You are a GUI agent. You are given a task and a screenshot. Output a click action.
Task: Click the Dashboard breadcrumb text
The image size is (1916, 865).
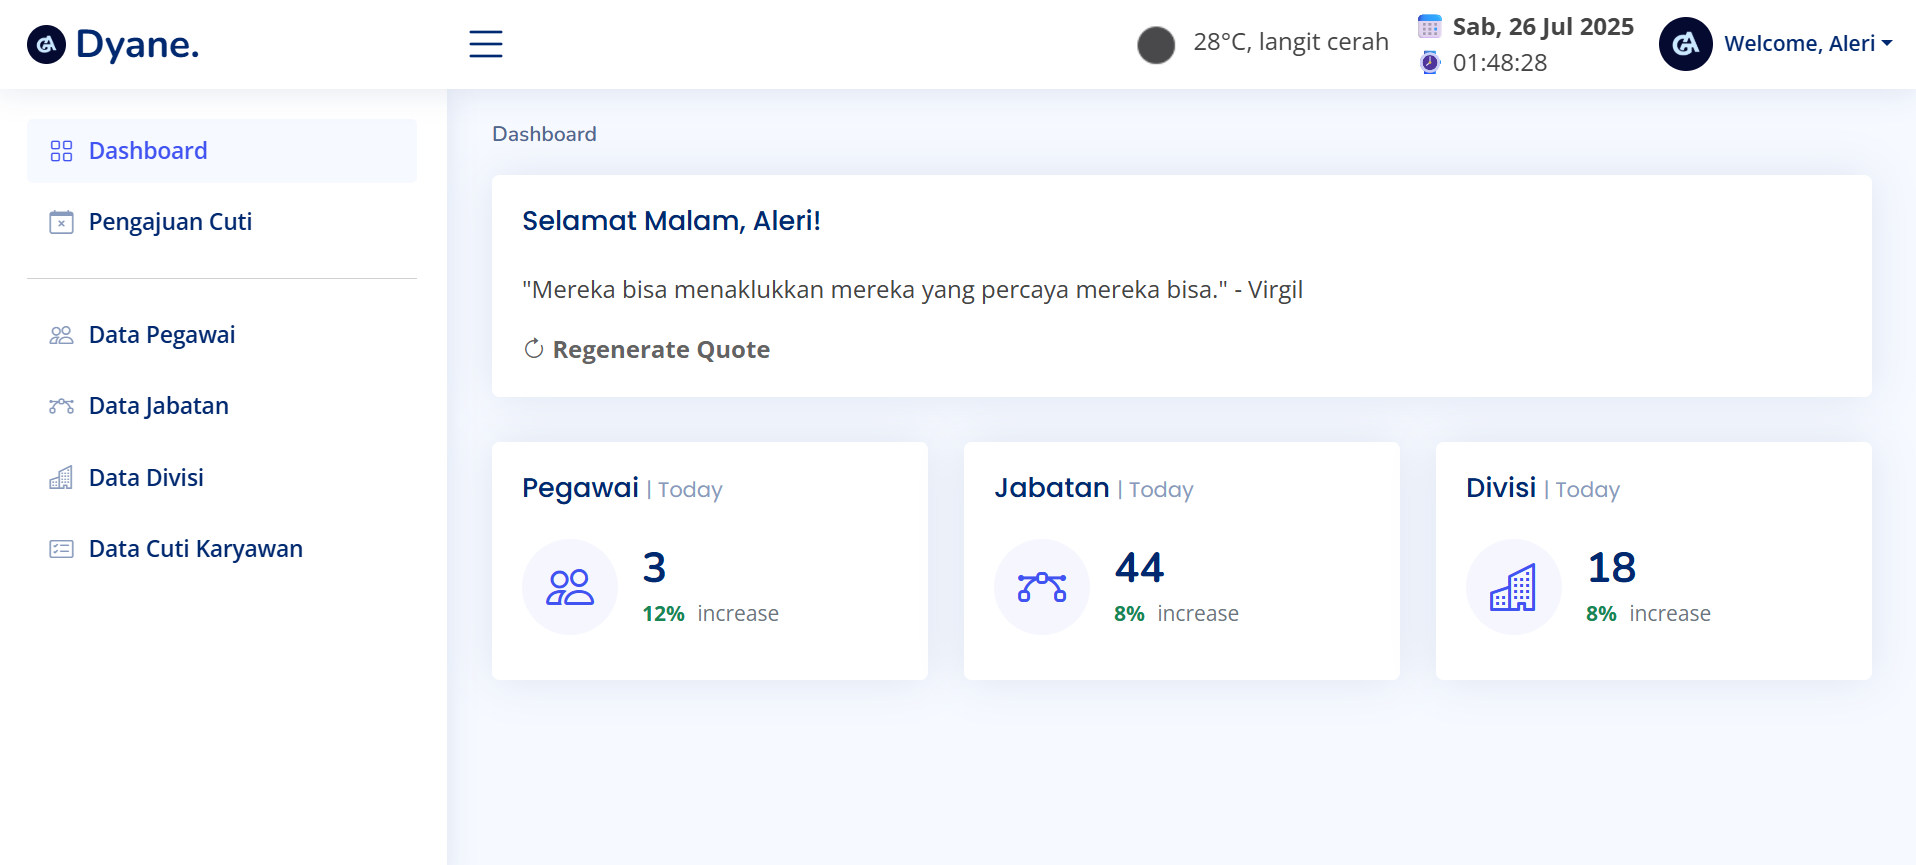pyautogui.click(x=544, y=134)
